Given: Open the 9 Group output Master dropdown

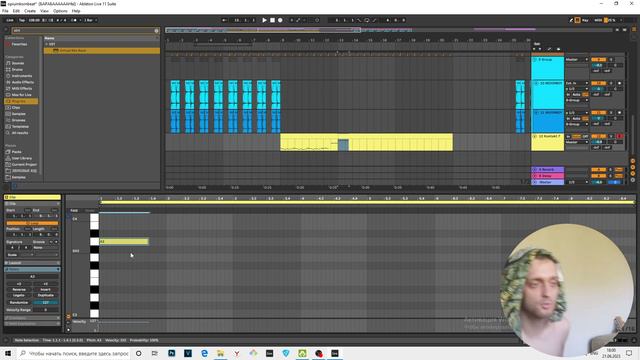Looking at the screenshot, I should point(577,60).
